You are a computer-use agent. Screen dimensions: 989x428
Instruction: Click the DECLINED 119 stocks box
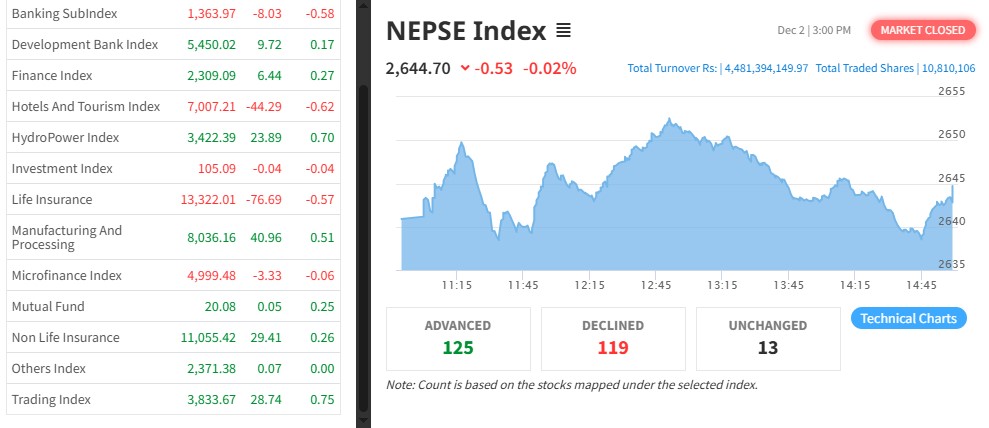point(613,338)
